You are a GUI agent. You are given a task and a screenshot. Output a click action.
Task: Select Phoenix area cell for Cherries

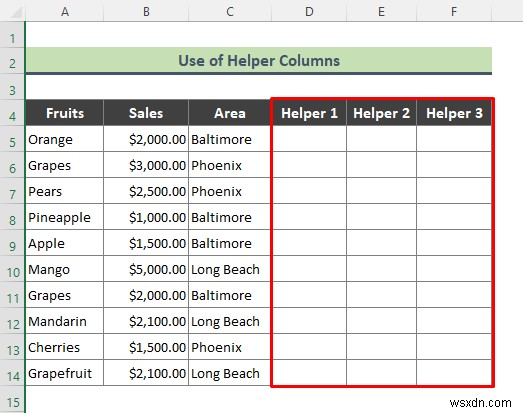click(230, 347)
